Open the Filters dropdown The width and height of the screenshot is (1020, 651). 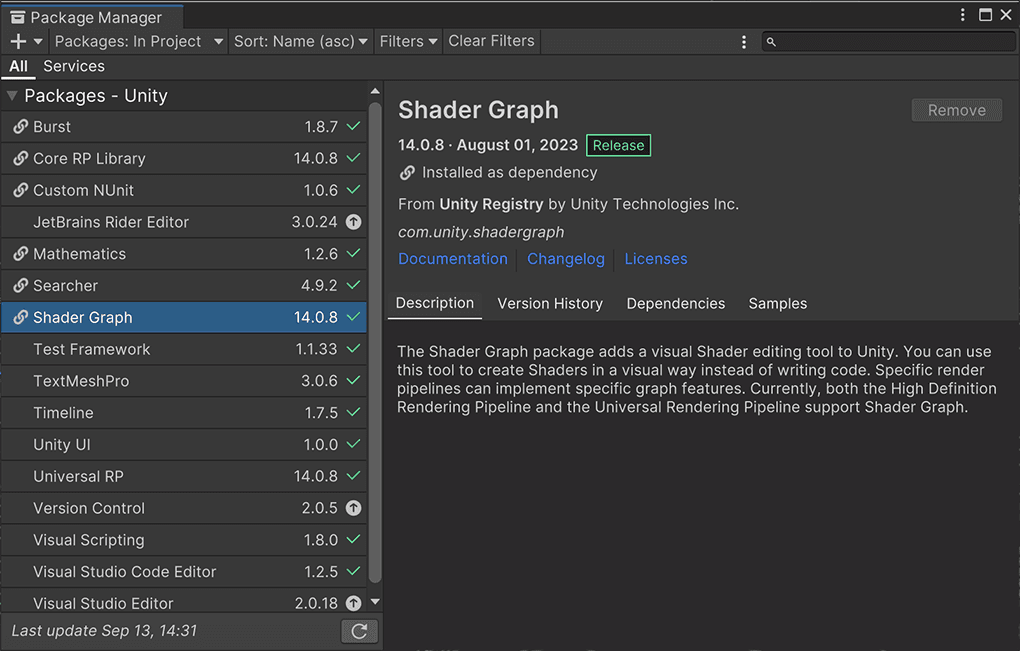tap(408, 41)
